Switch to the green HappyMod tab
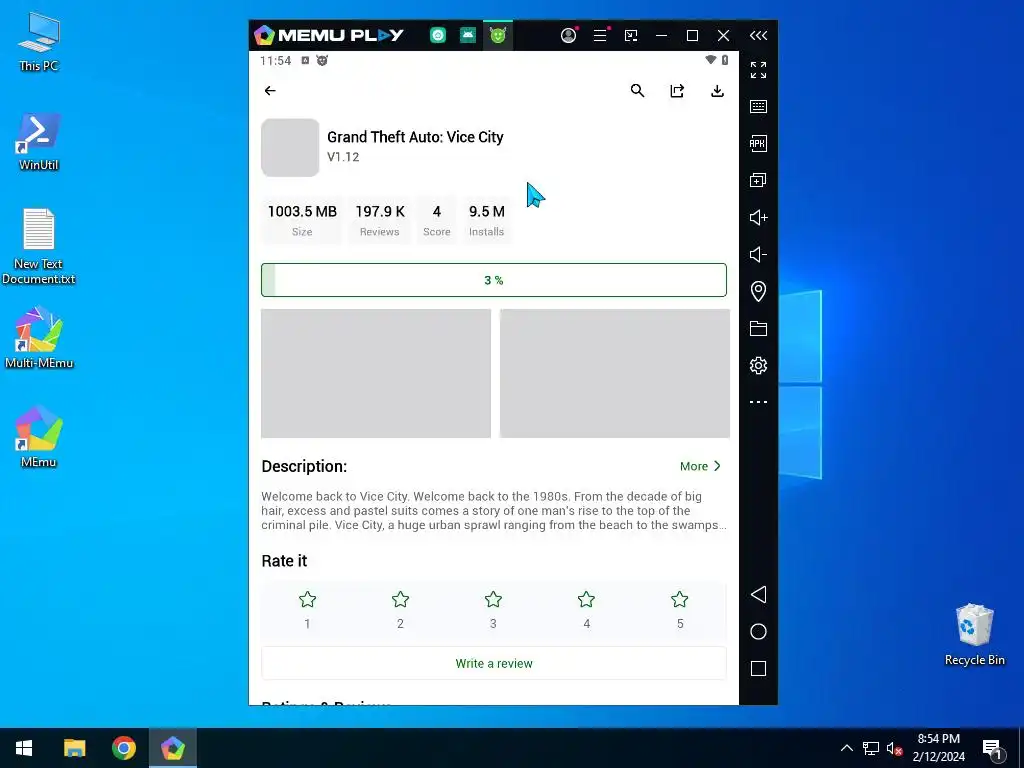This screenshot has width=1024, height=768. pyautogui.click(x=498, y=35)
